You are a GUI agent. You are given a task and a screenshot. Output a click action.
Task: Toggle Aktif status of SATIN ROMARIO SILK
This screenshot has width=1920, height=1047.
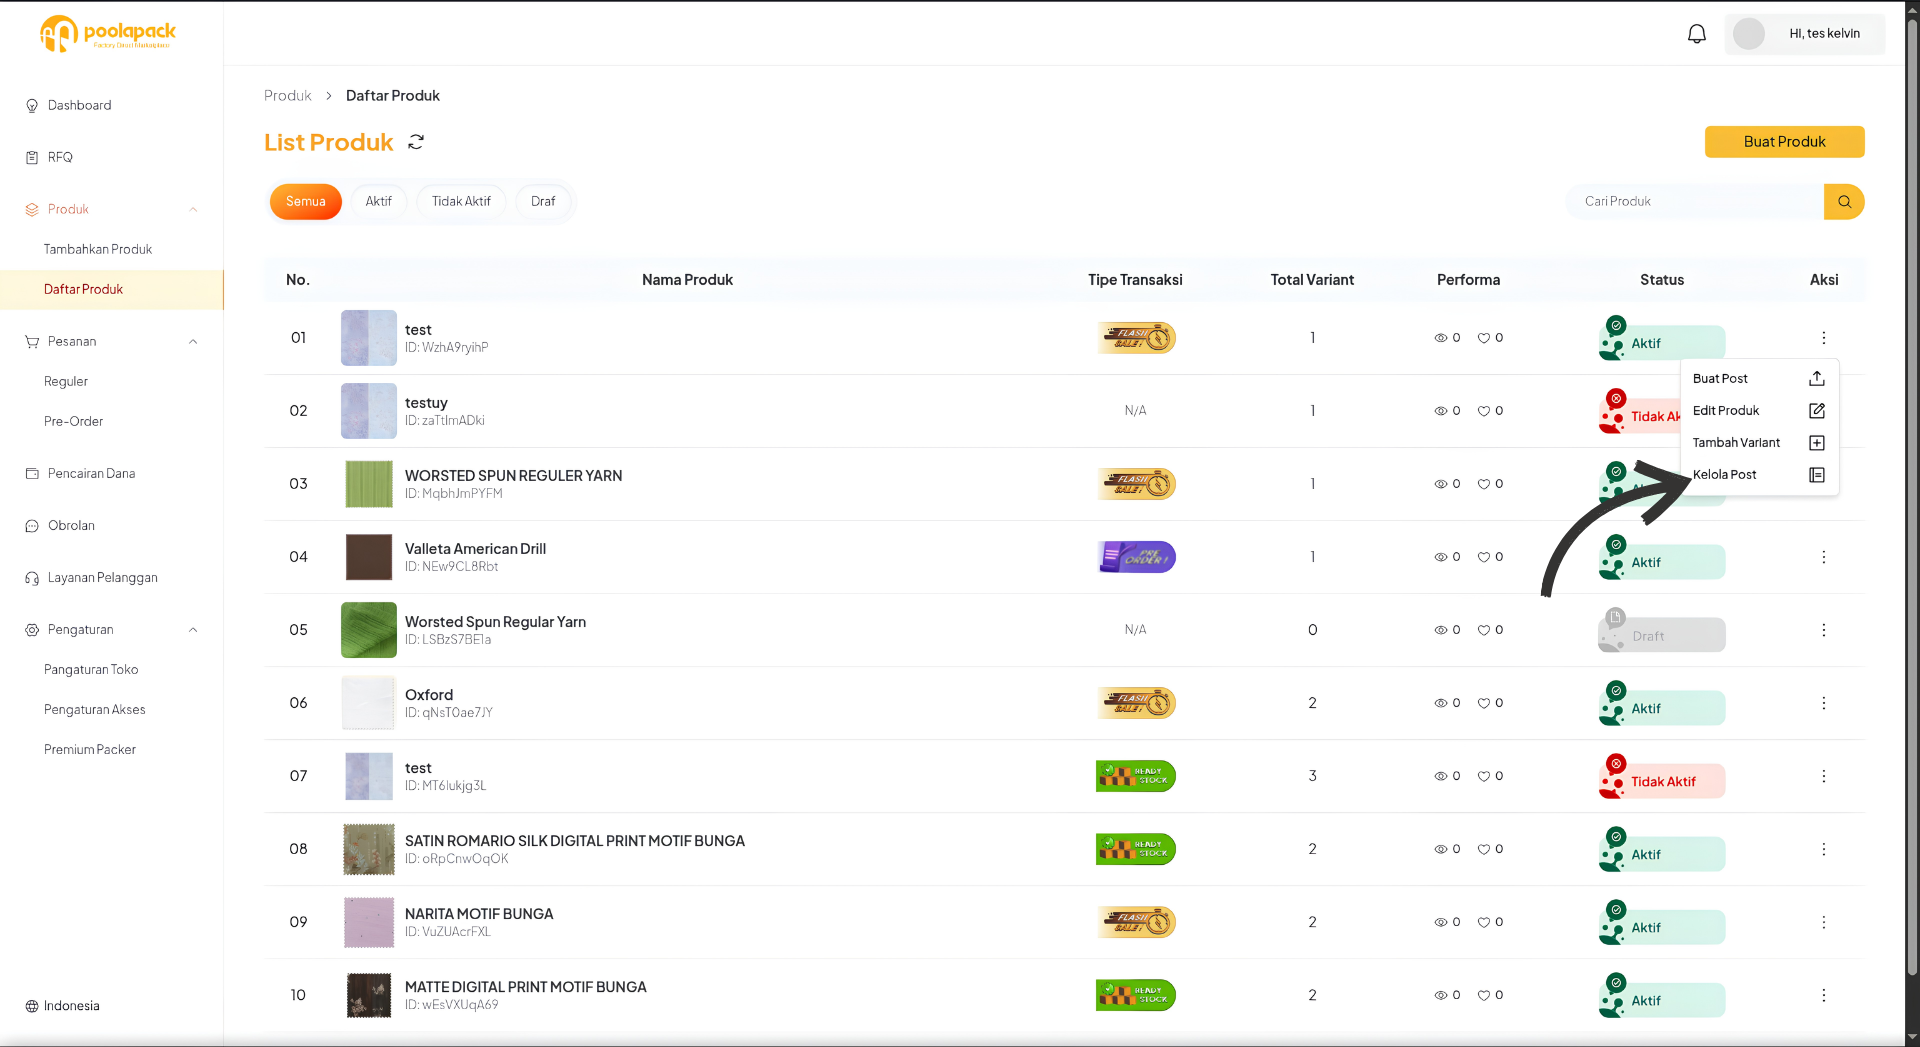tap(1662, 850)
